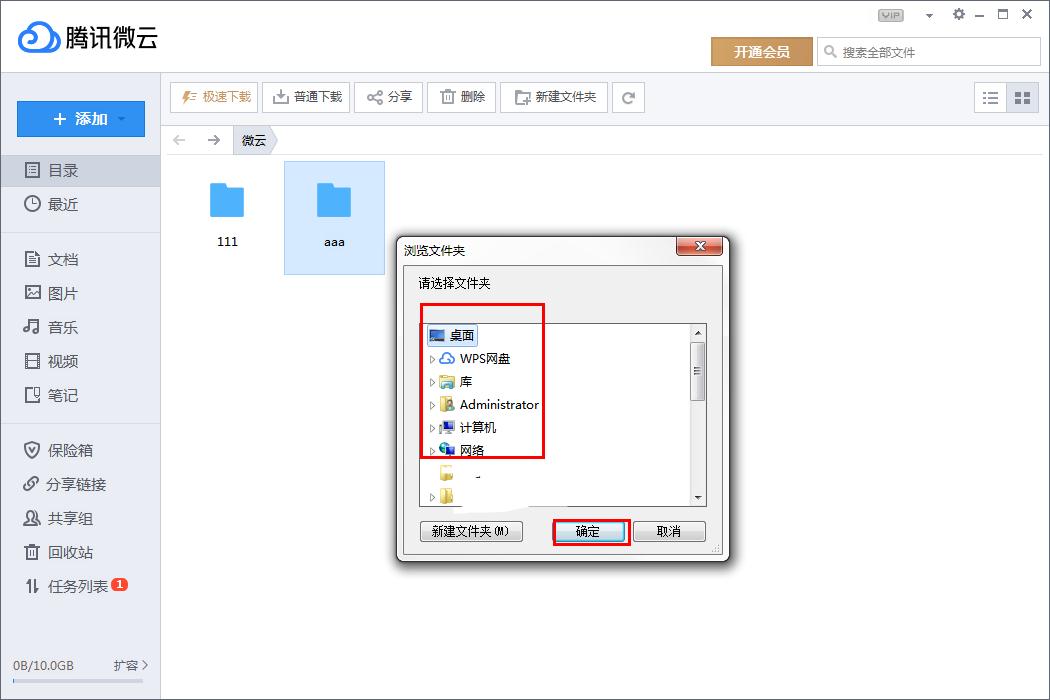Click the refresh icon in the toolbar
Image resolution: width=1050 pixels, height=700 pixels.
[628, 96]
